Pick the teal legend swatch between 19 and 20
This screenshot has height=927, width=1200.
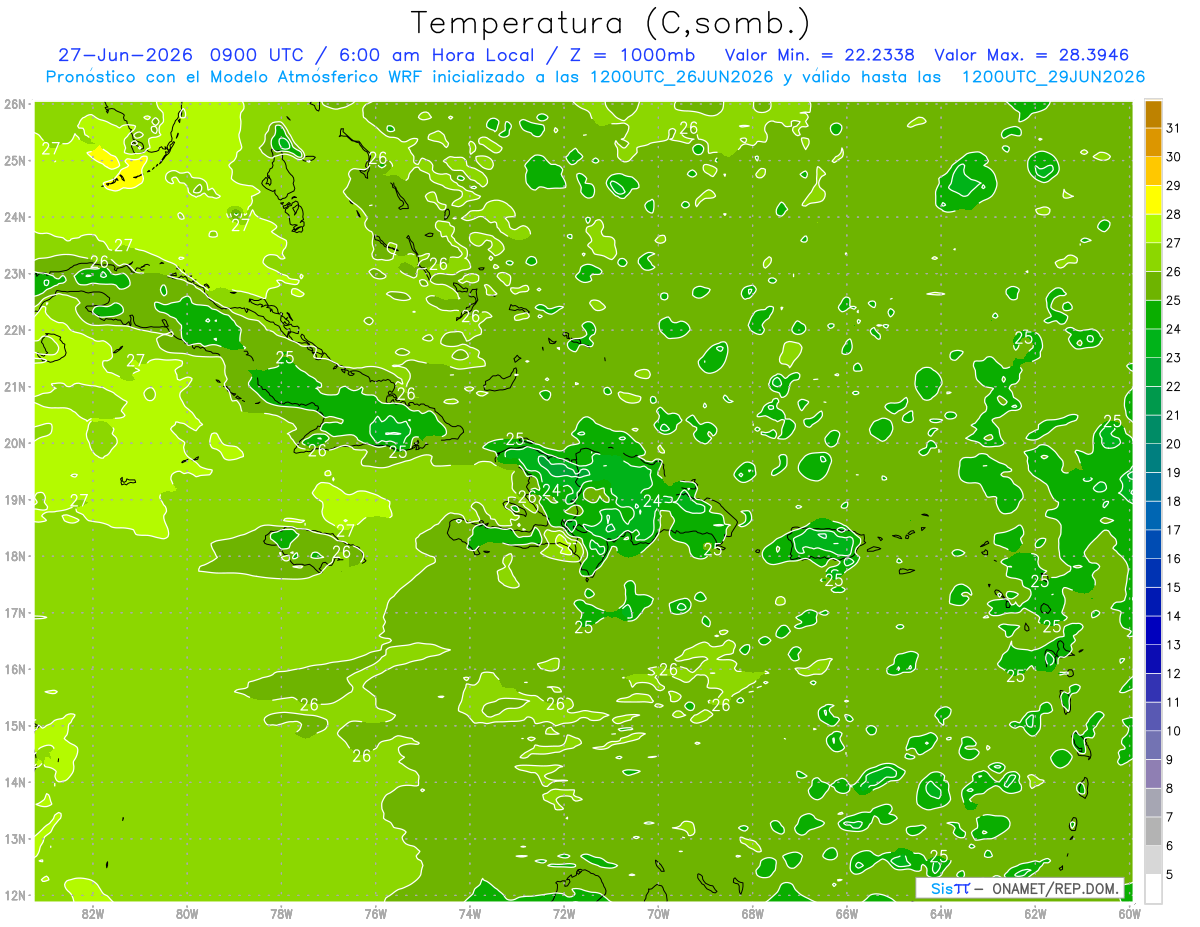pos(1153,458)
